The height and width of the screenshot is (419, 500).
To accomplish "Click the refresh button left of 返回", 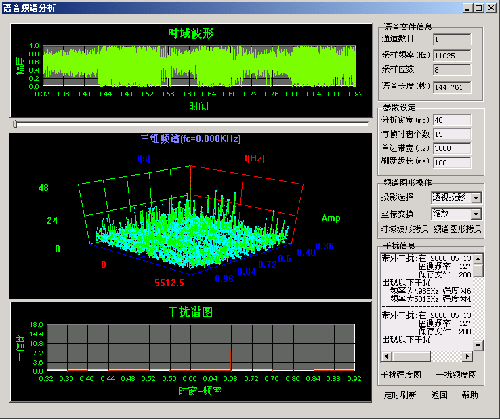I will click(400, 395).
